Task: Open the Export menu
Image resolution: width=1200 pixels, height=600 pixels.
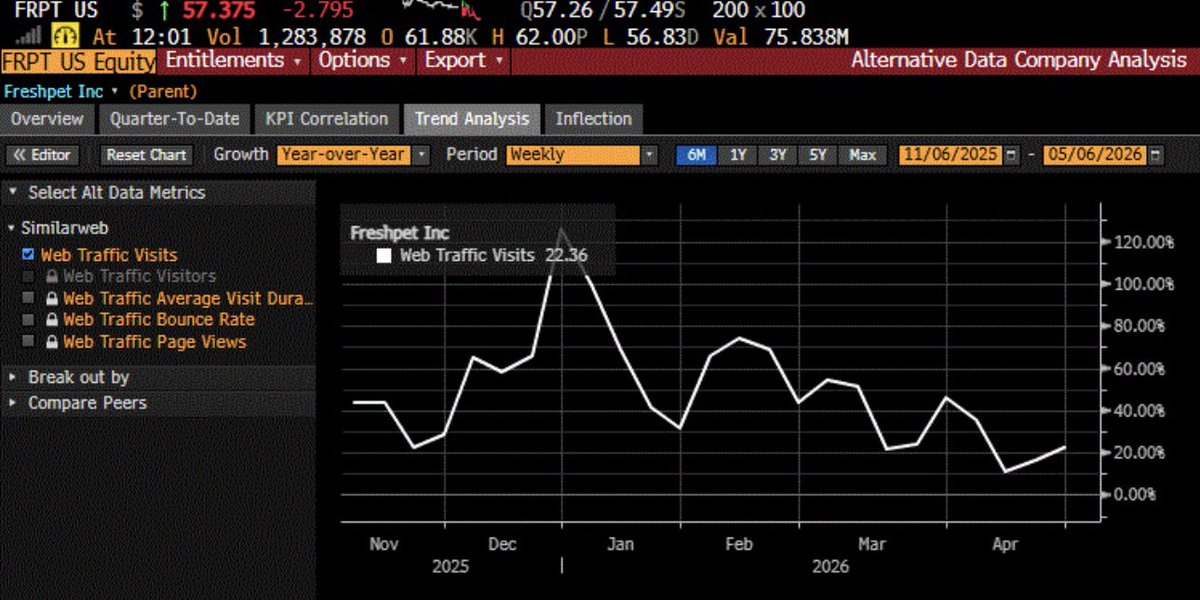Action: click(x=462, y=60)
